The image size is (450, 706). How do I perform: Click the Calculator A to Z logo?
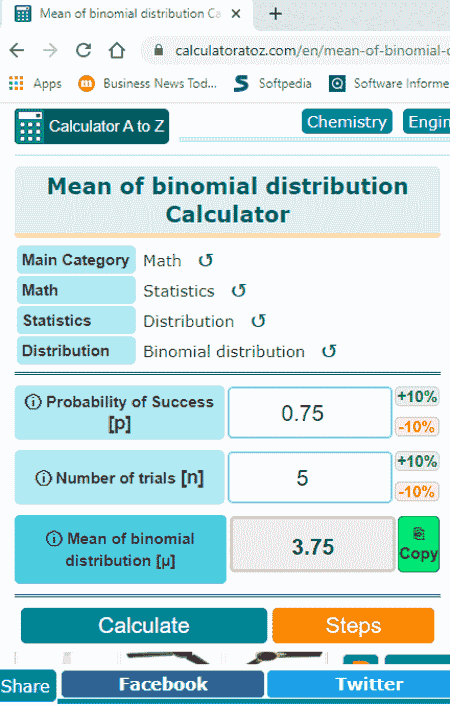(x=92, y=126)
